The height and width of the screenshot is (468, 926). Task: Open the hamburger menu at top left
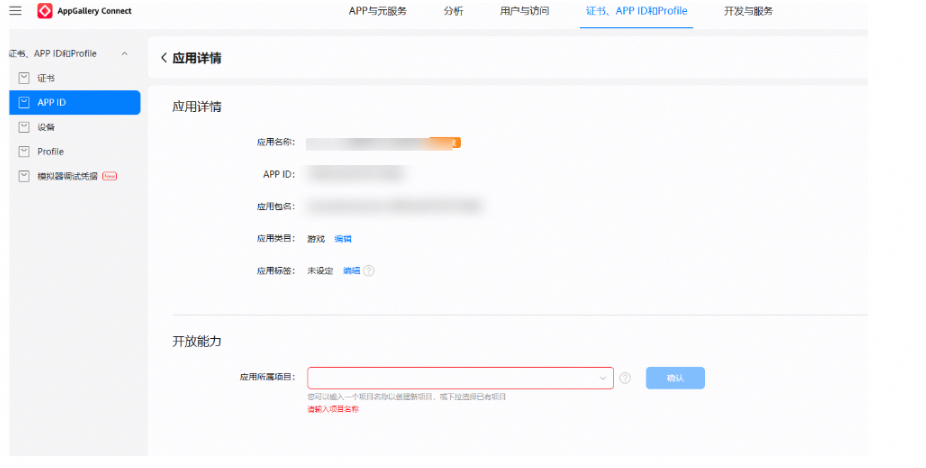(15, 11)
